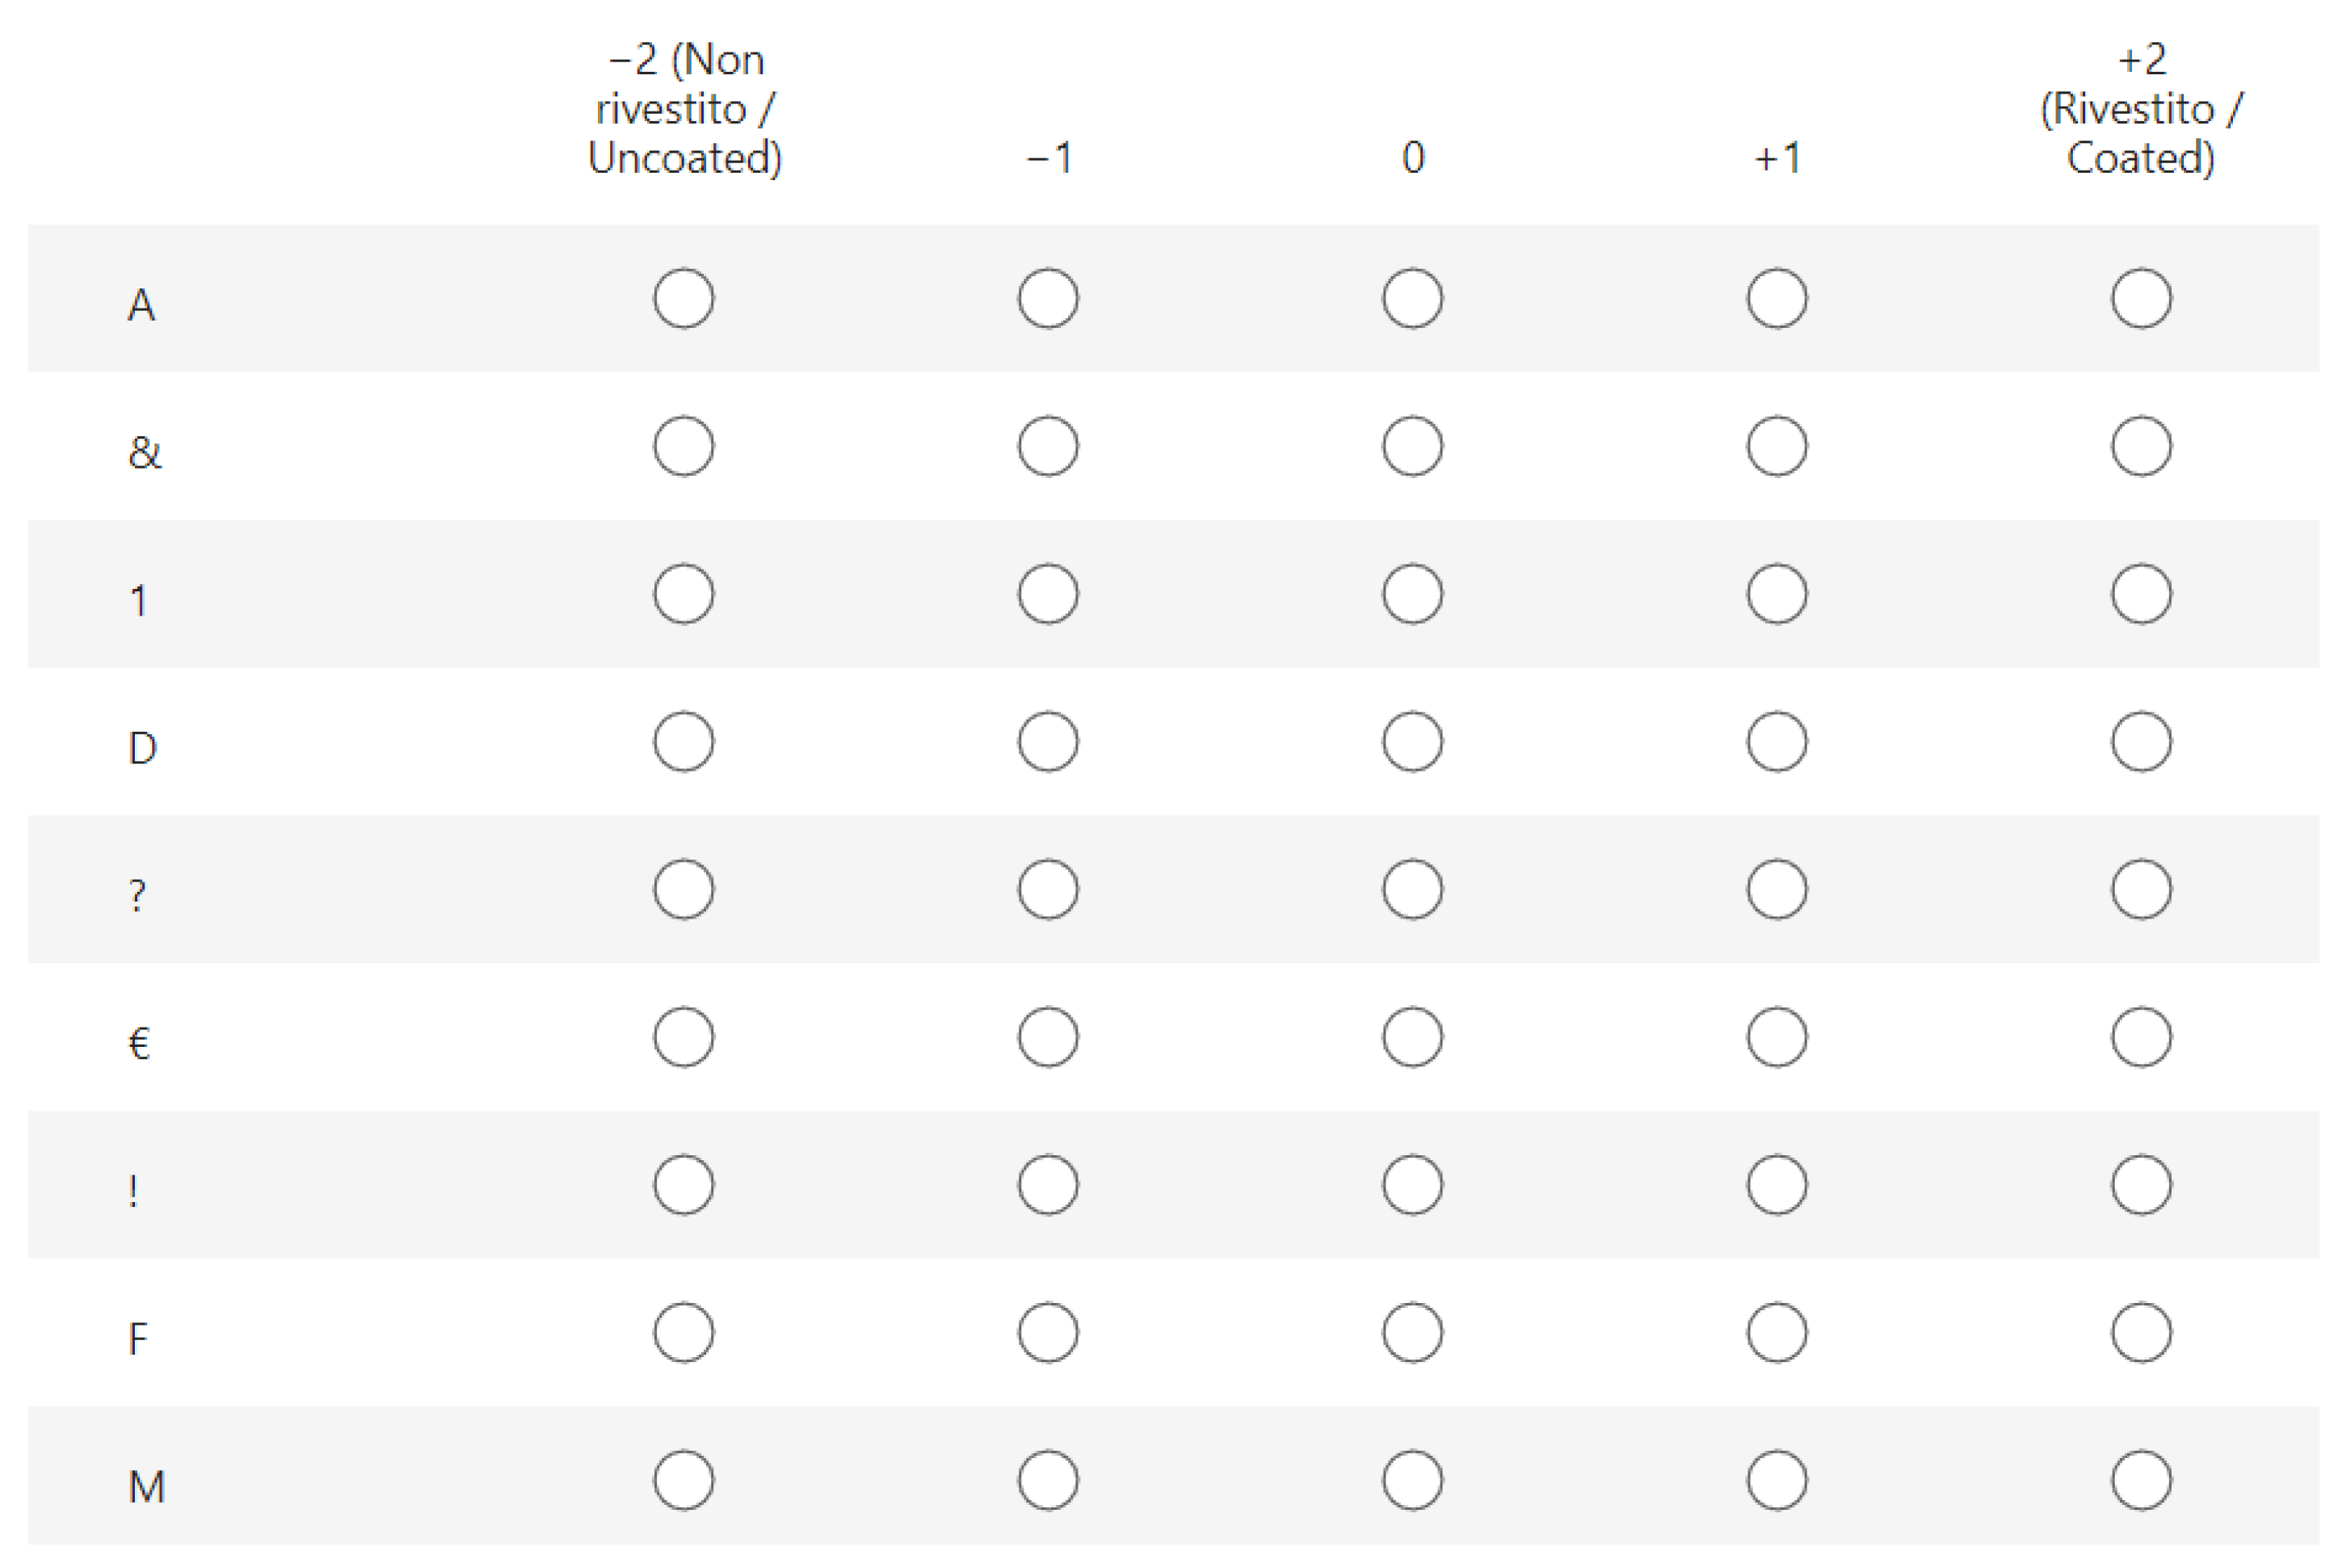This screenshot has width=2351, height=1568.
Task: Choose 0 rating for row €
Action: [x=1412, y=1037]
